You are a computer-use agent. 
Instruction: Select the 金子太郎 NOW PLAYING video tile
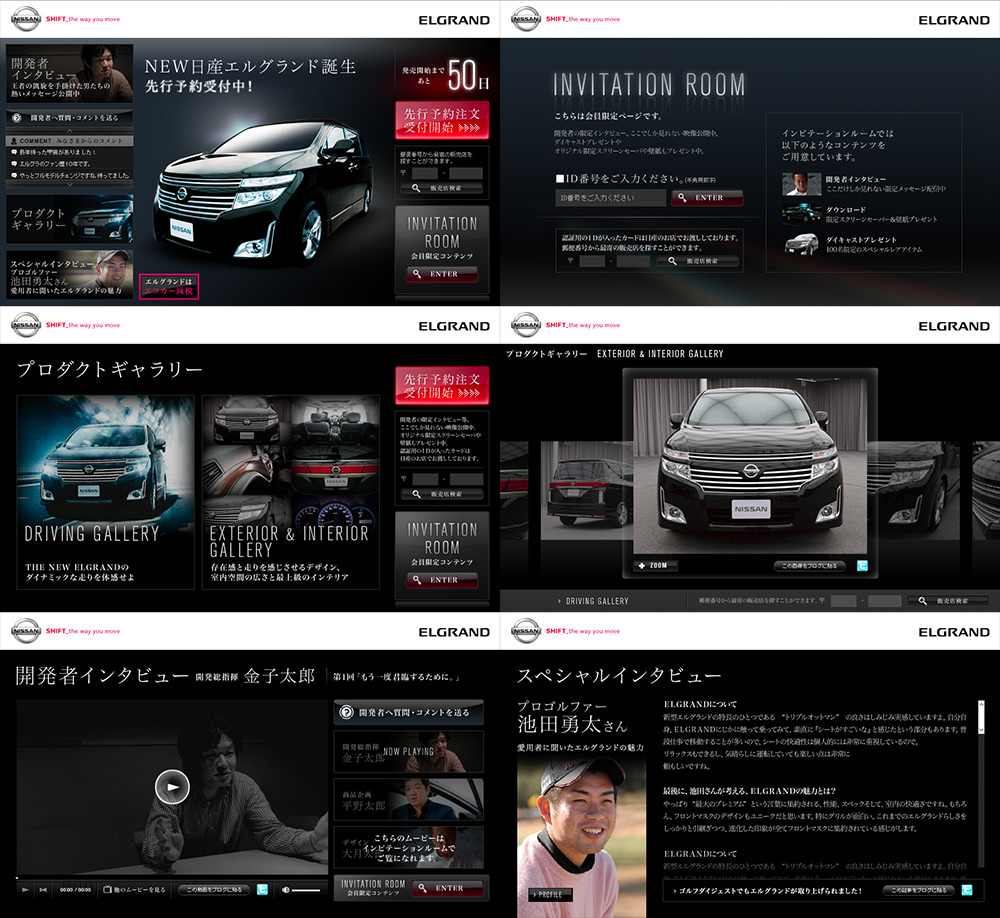[408, 752]
